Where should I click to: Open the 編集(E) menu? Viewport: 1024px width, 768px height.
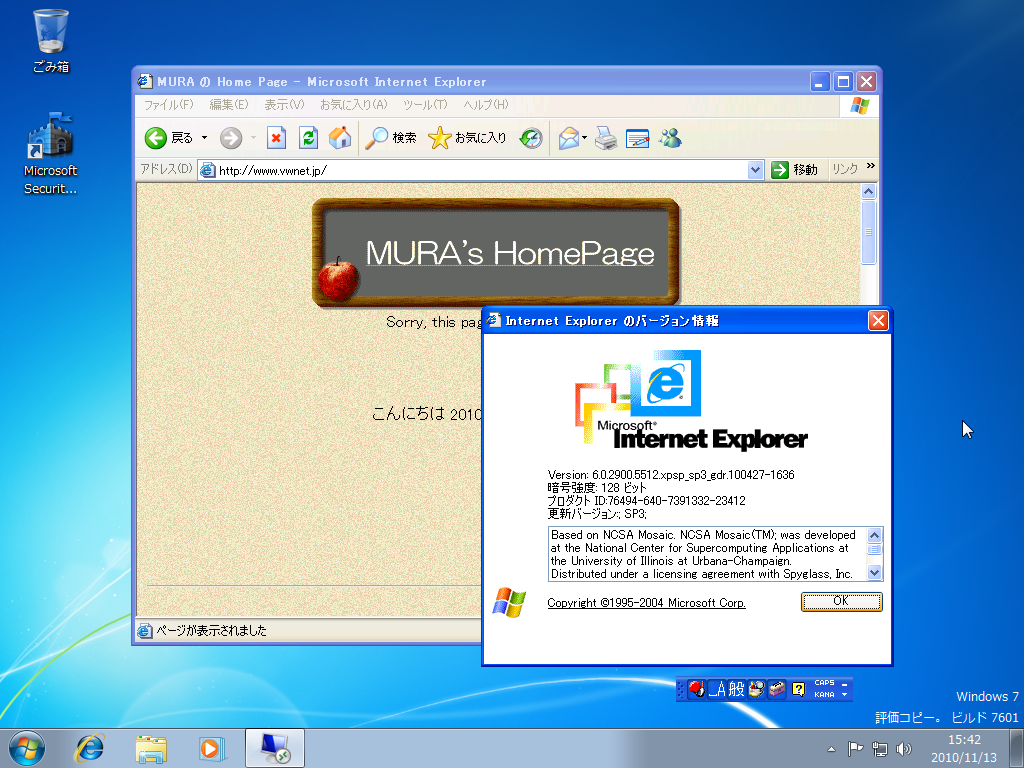pos(229,104)
